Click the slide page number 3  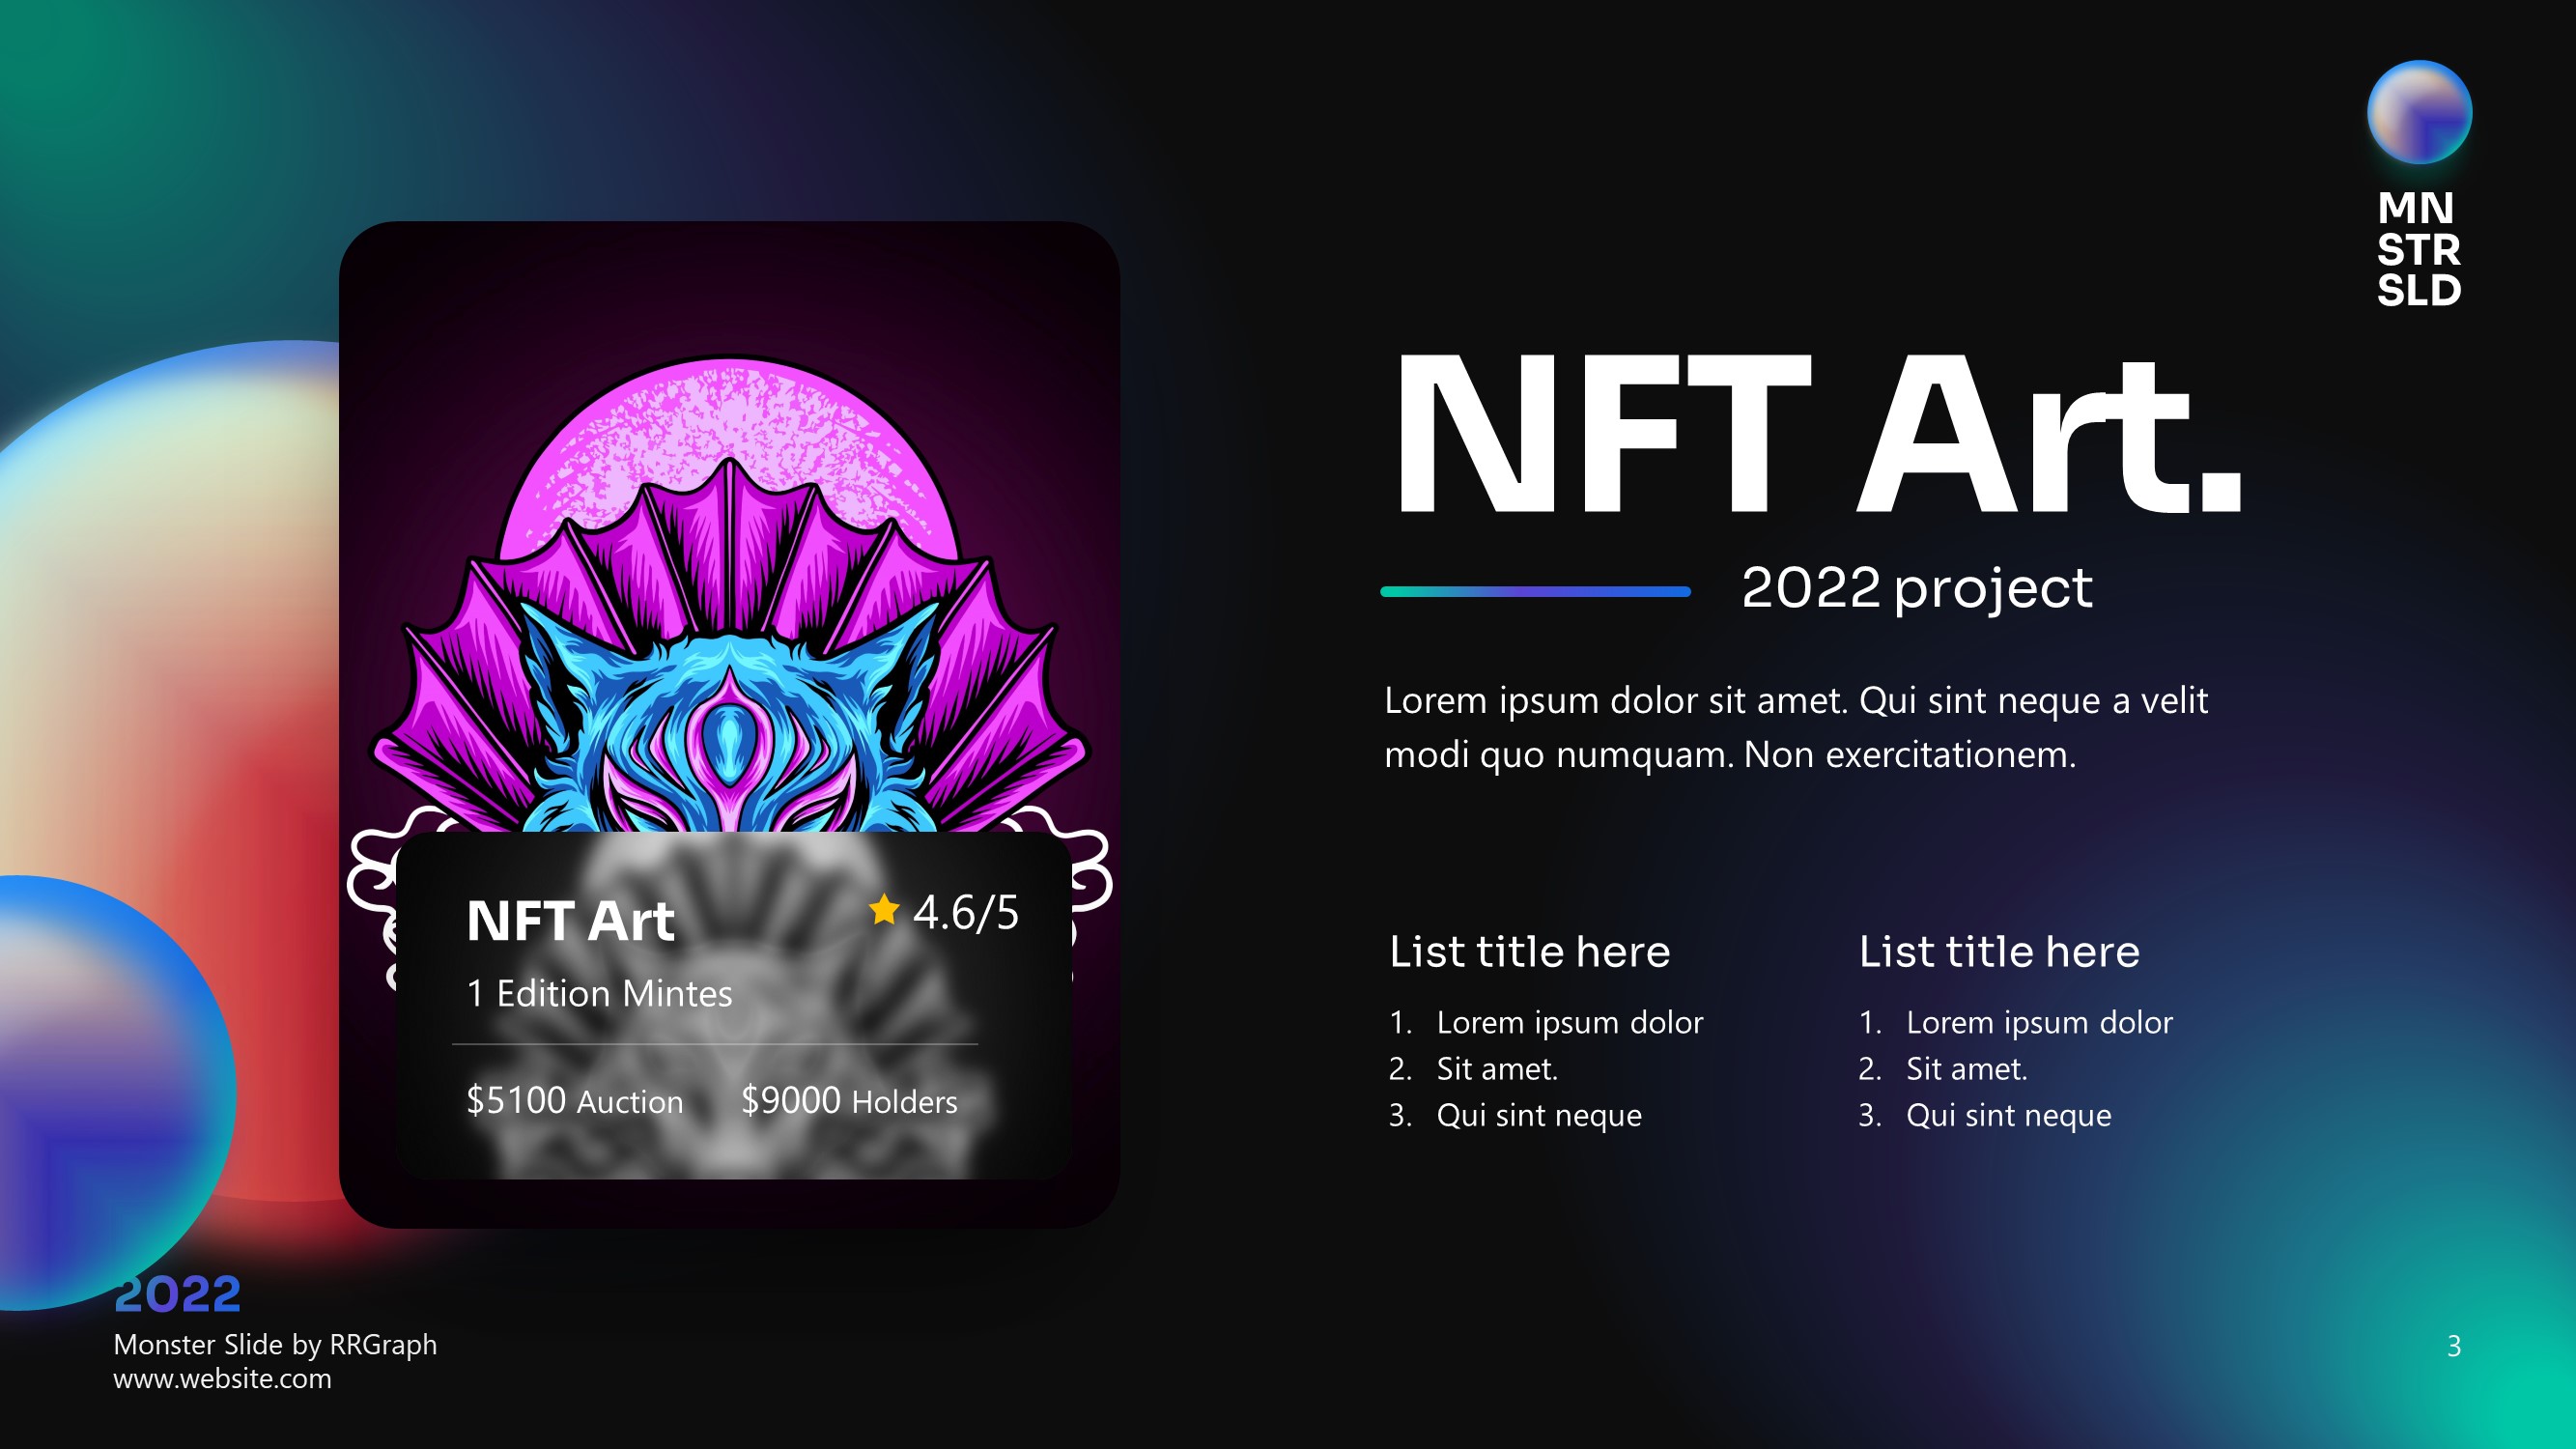(x=2453, y=1346)
